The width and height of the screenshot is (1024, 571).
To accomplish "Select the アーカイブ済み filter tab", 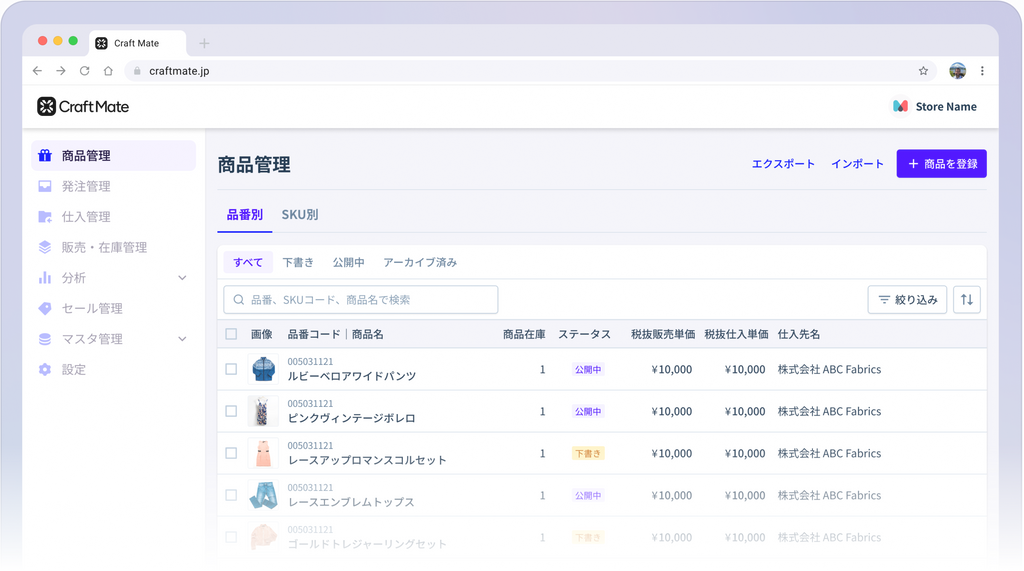I will [420, 263].
